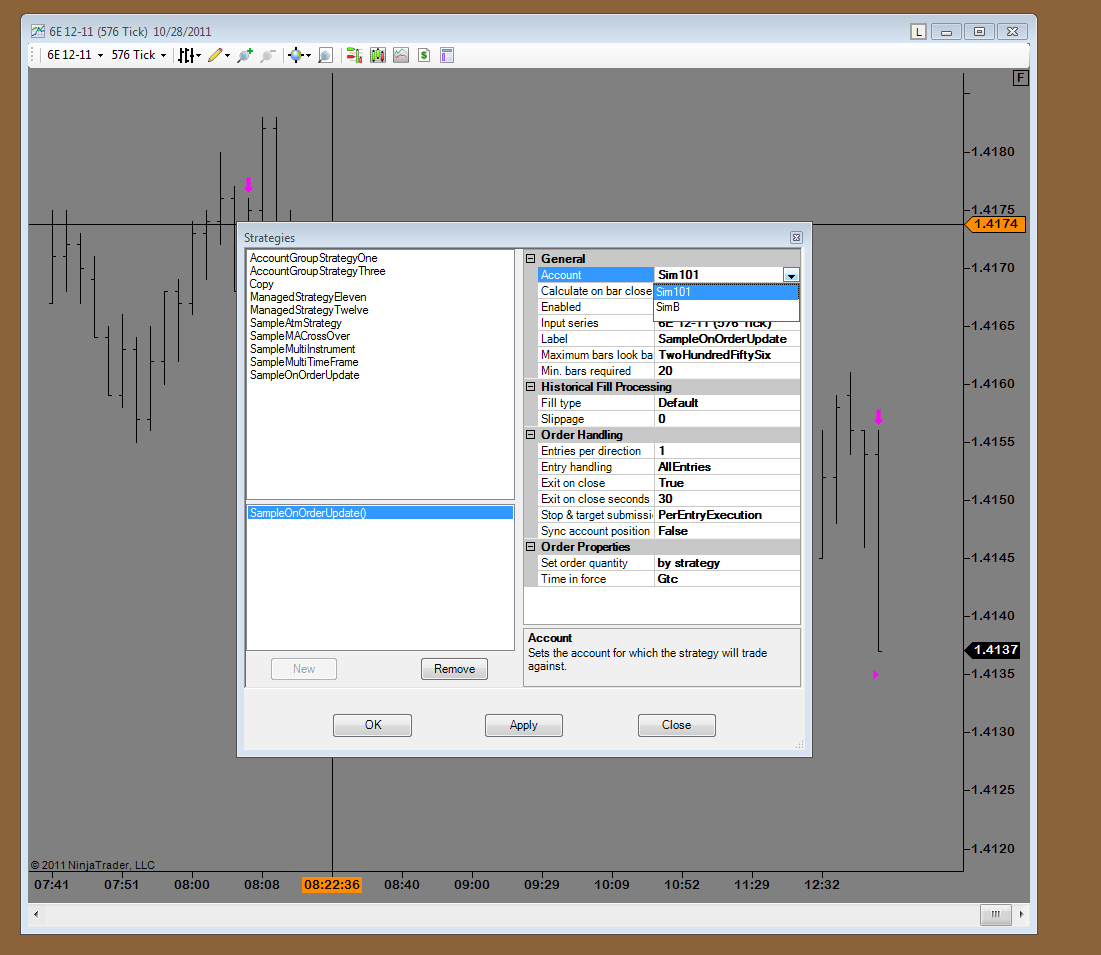This screenshot has width=1101, height=955.
Task: Open the 6E 12-11 instrument dropdown
Action: coord(75,55)
